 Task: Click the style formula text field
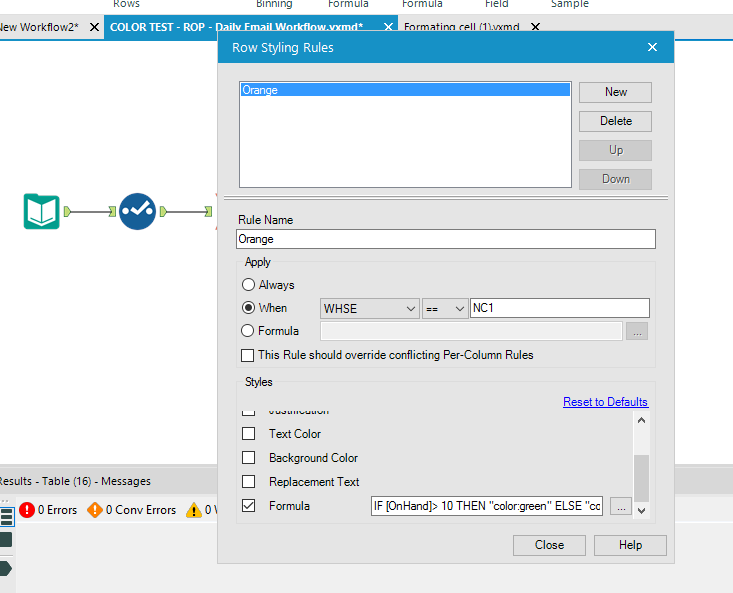[x=487, y=506]
